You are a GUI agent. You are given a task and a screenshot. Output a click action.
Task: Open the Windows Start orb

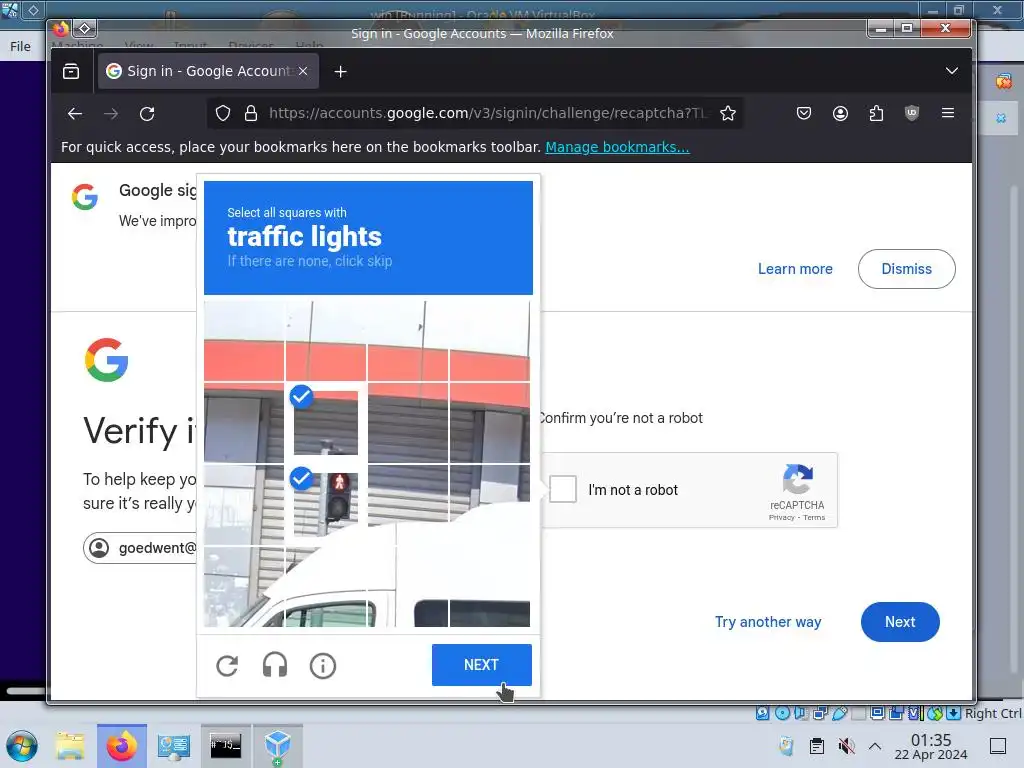[x=22, y=746]
